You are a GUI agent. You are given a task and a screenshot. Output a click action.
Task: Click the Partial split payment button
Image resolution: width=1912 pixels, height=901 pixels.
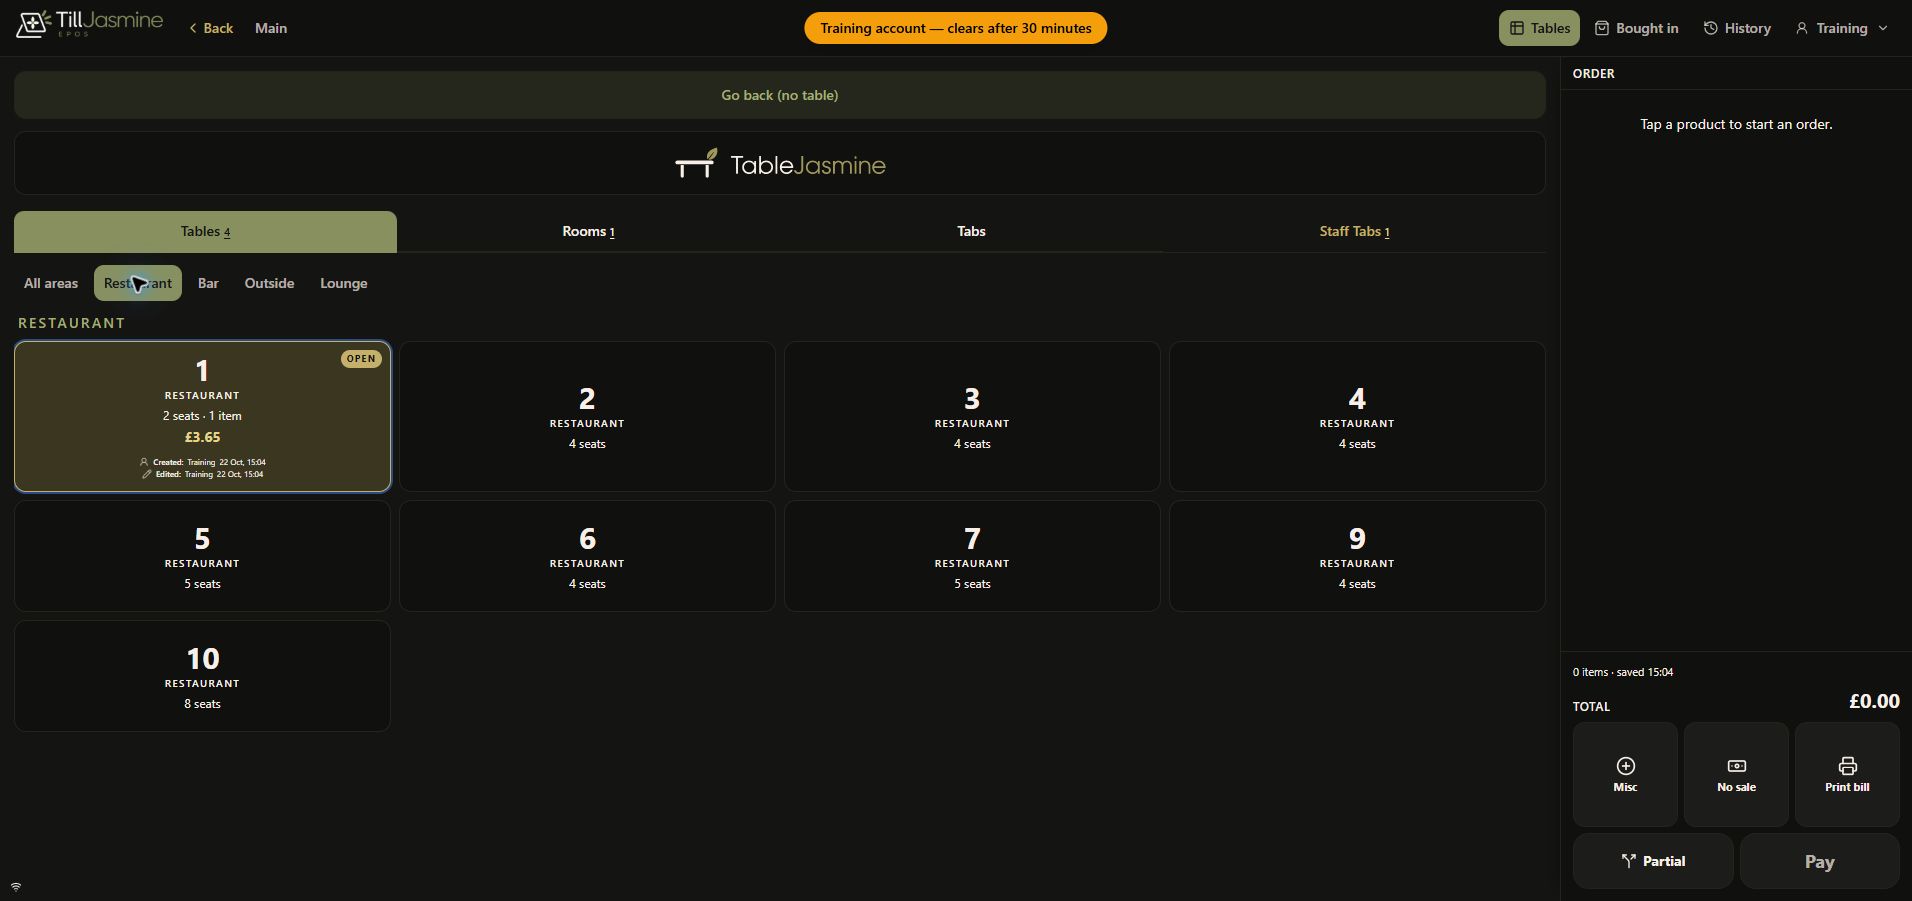tap(1653, 861)
